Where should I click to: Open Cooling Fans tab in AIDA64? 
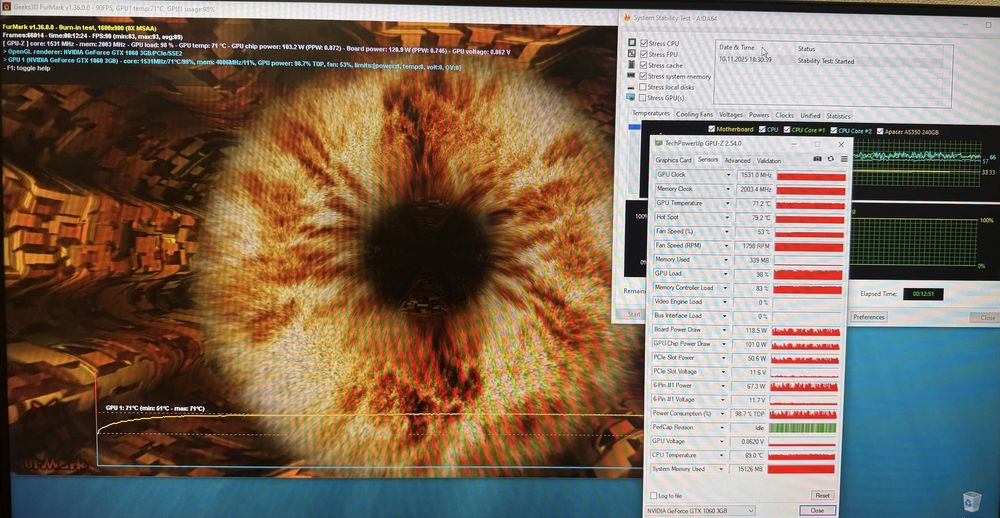[694, 114]
